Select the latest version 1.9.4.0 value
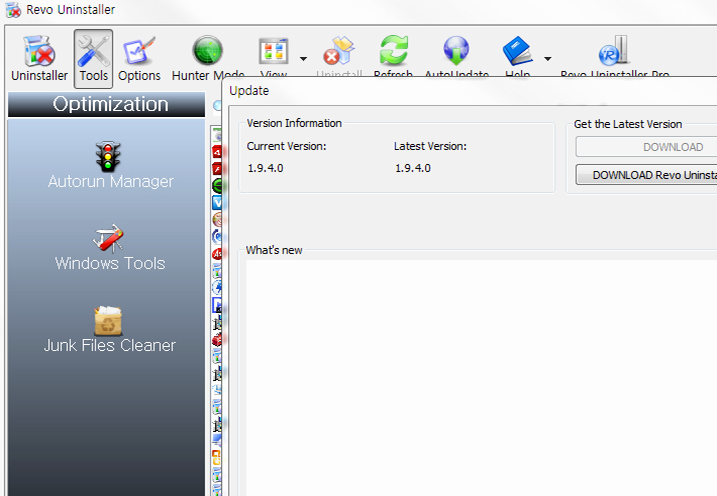 coord(412,168)
